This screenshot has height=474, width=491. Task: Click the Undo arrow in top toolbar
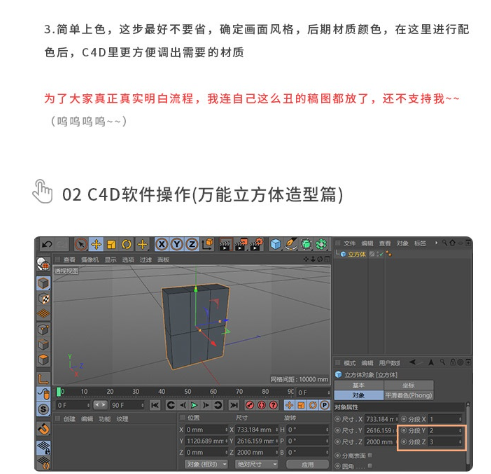point(46,245)
